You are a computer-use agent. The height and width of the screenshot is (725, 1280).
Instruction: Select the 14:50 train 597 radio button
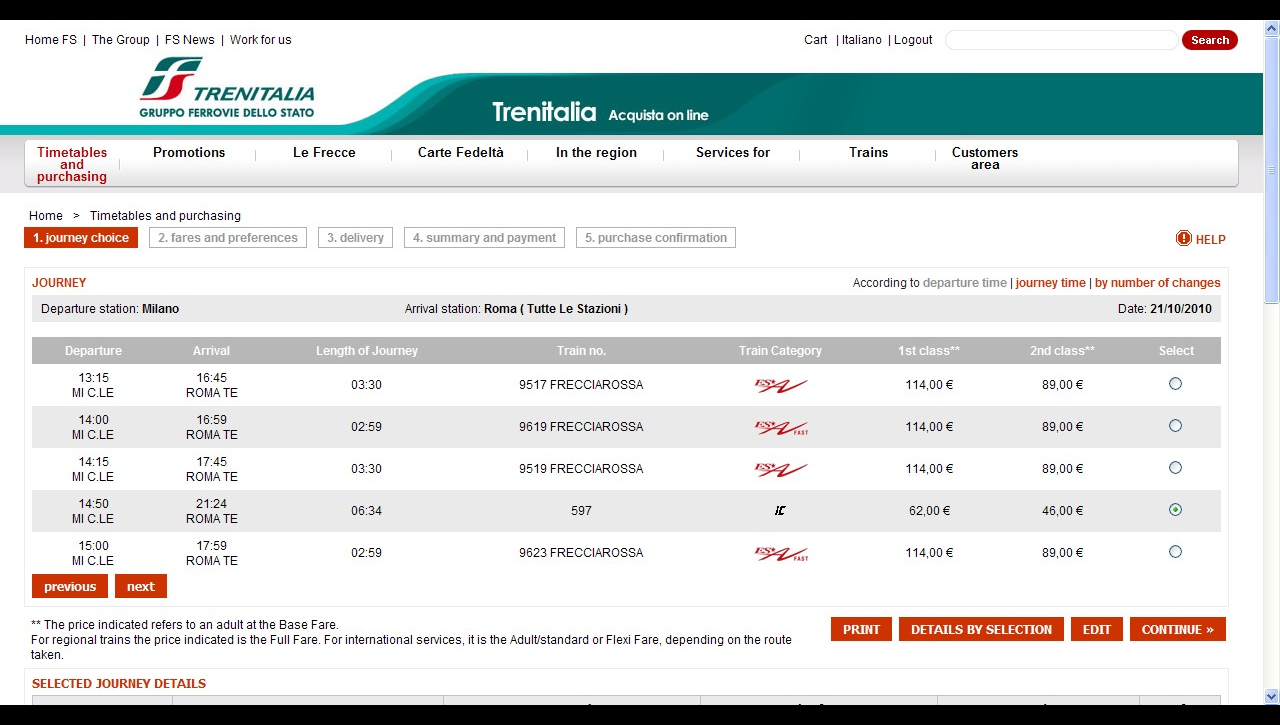click(x=1175, y=510)
